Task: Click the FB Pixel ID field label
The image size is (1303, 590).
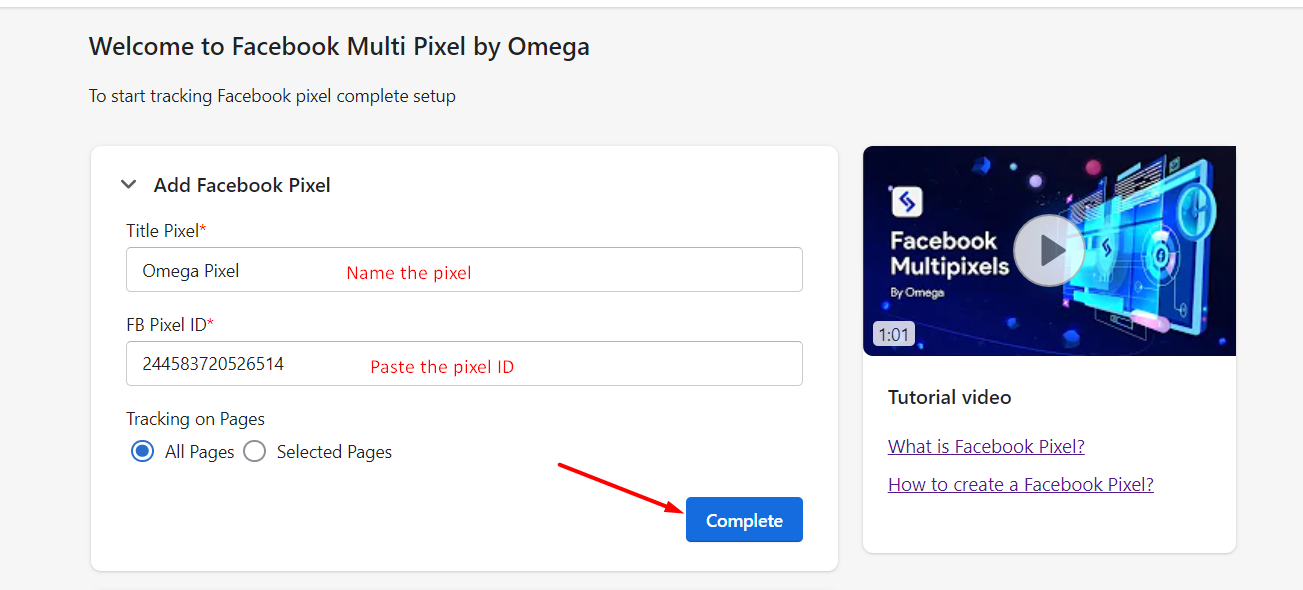Action: click(170, 325)
